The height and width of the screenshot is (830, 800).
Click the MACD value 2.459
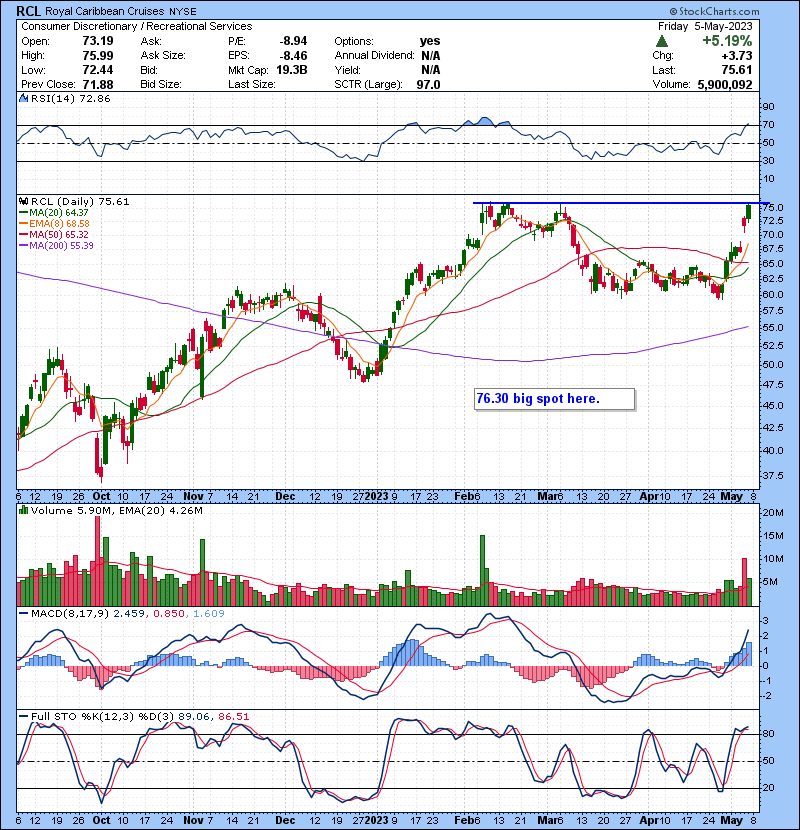pos(129,614)
